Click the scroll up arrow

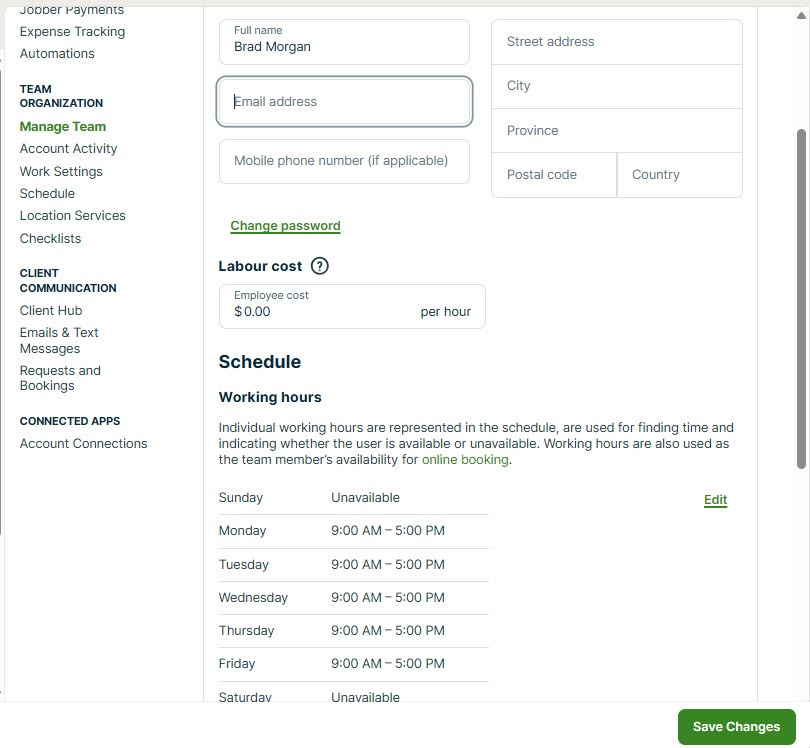pos(801,15)
